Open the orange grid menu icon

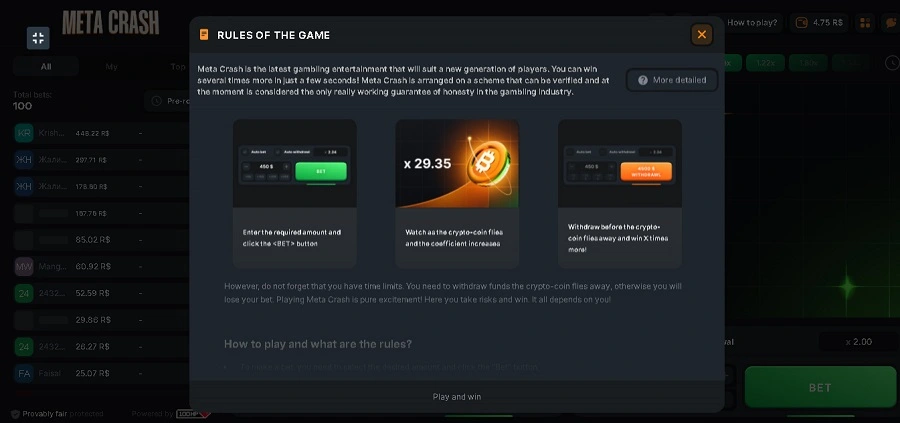(865, 23)
